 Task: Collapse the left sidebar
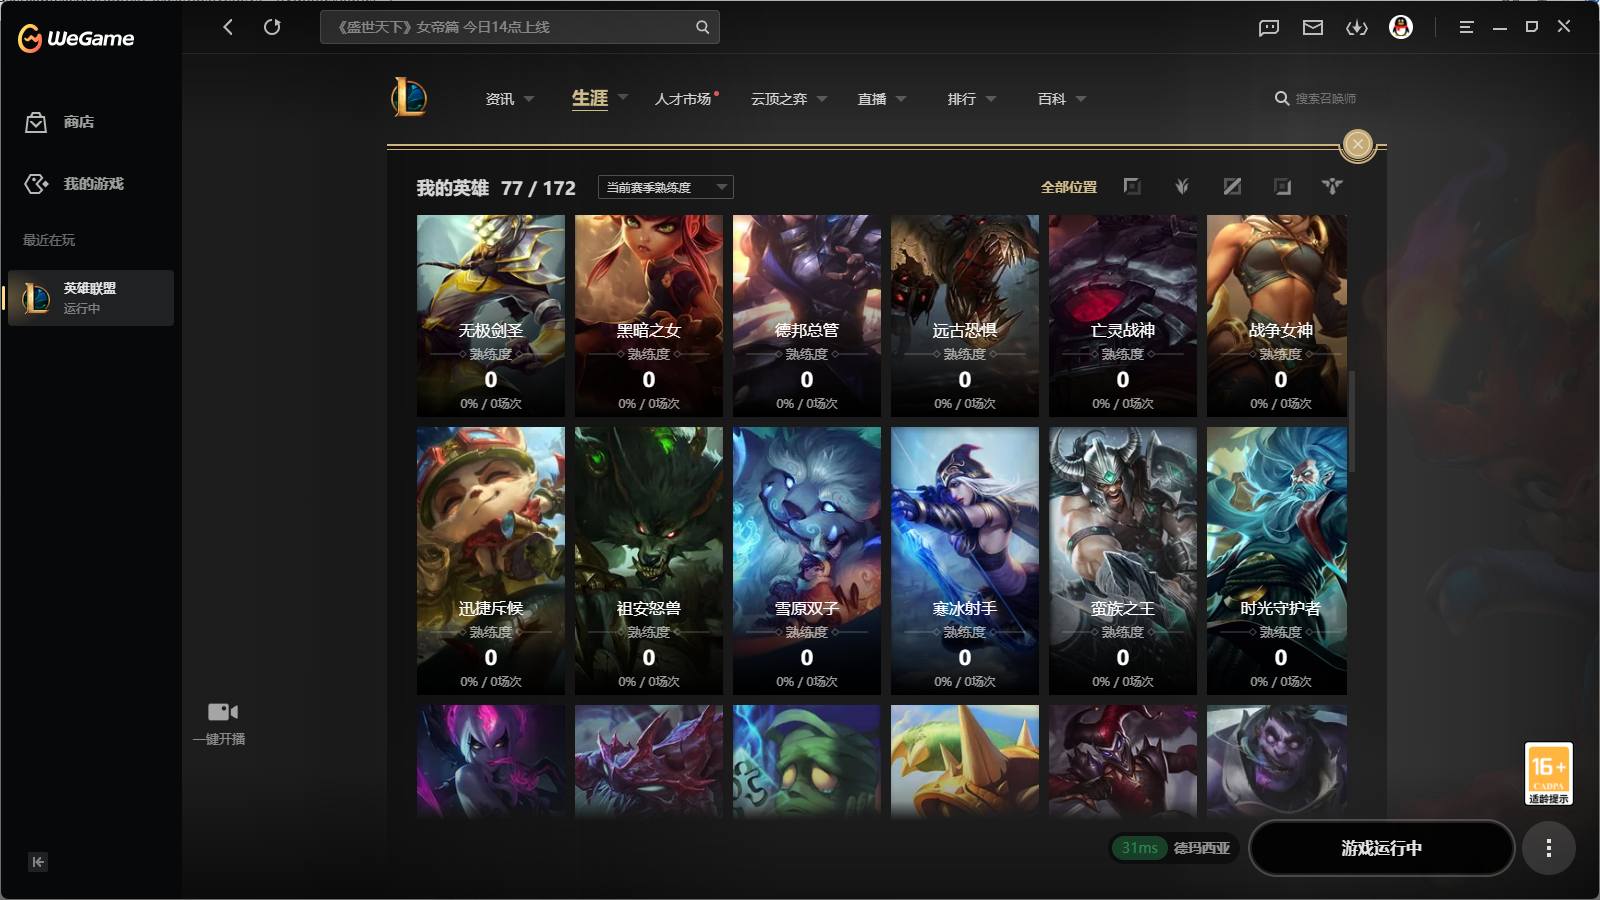(x=38, y=862)
